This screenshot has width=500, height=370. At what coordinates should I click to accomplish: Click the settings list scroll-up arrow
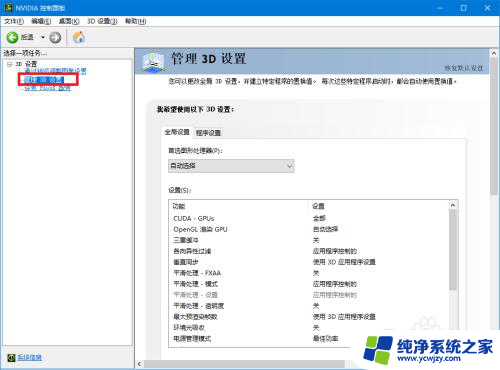click(453, 205)
